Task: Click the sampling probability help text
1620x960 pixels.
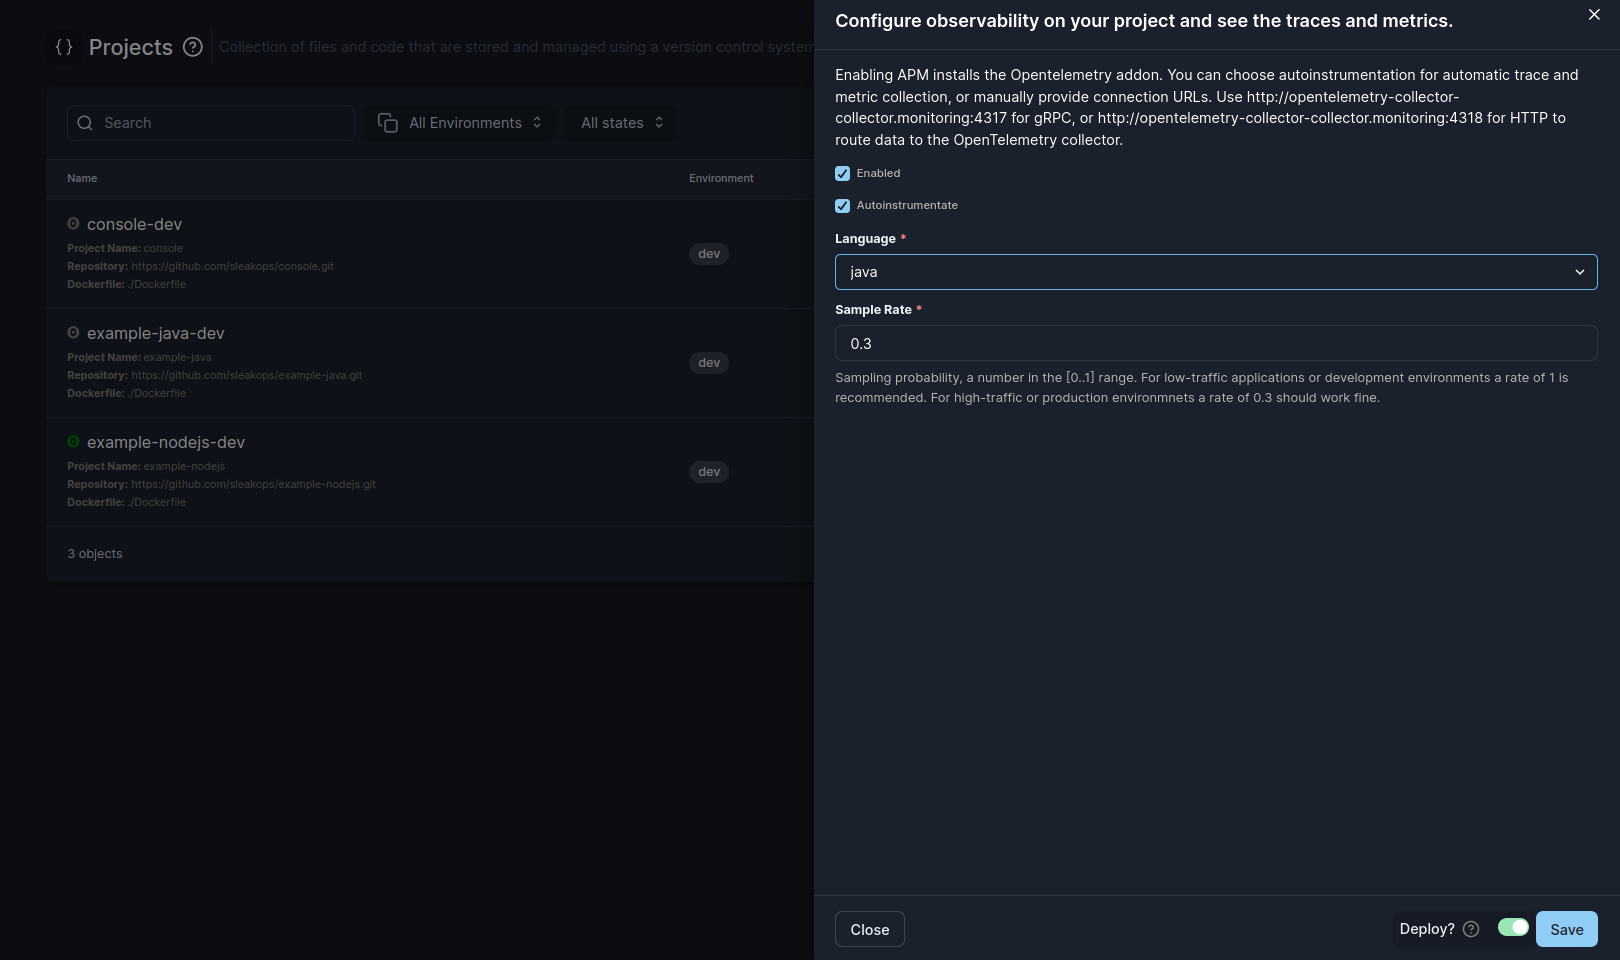Action: (1201, 388)
